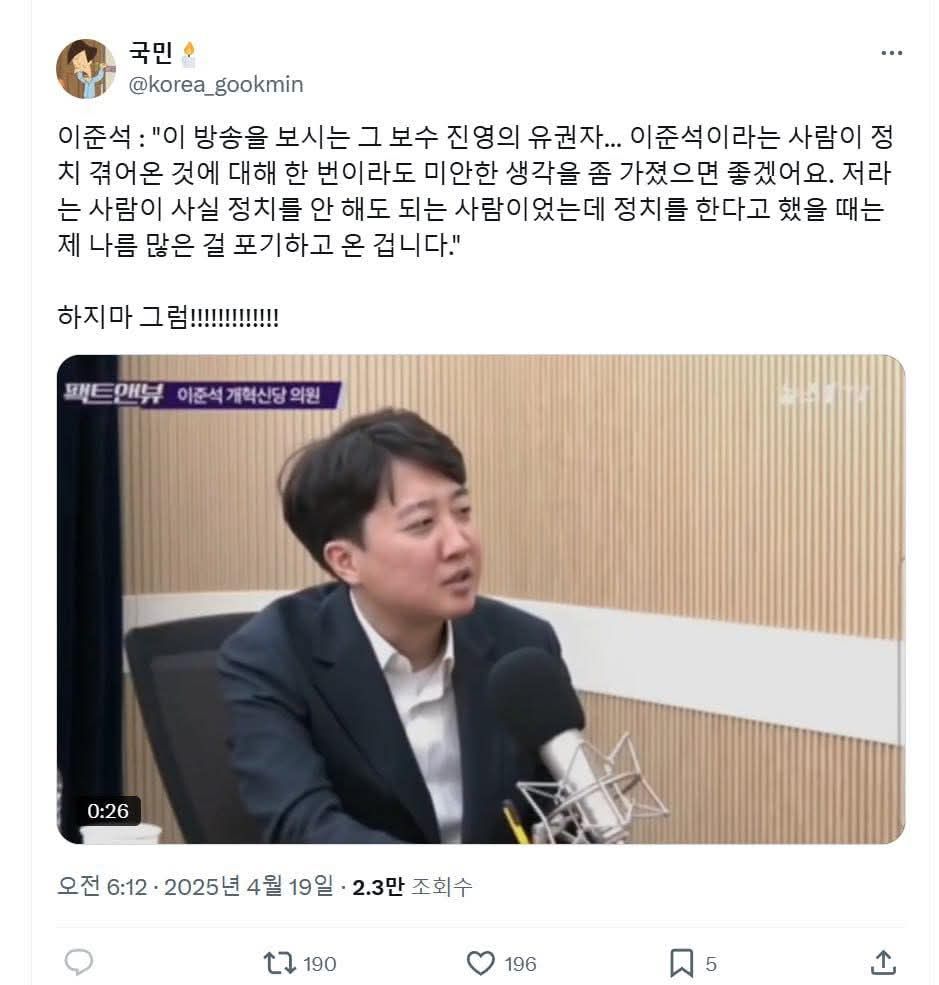Open the 오전 6:12 timestamp link

coord(102,886)
